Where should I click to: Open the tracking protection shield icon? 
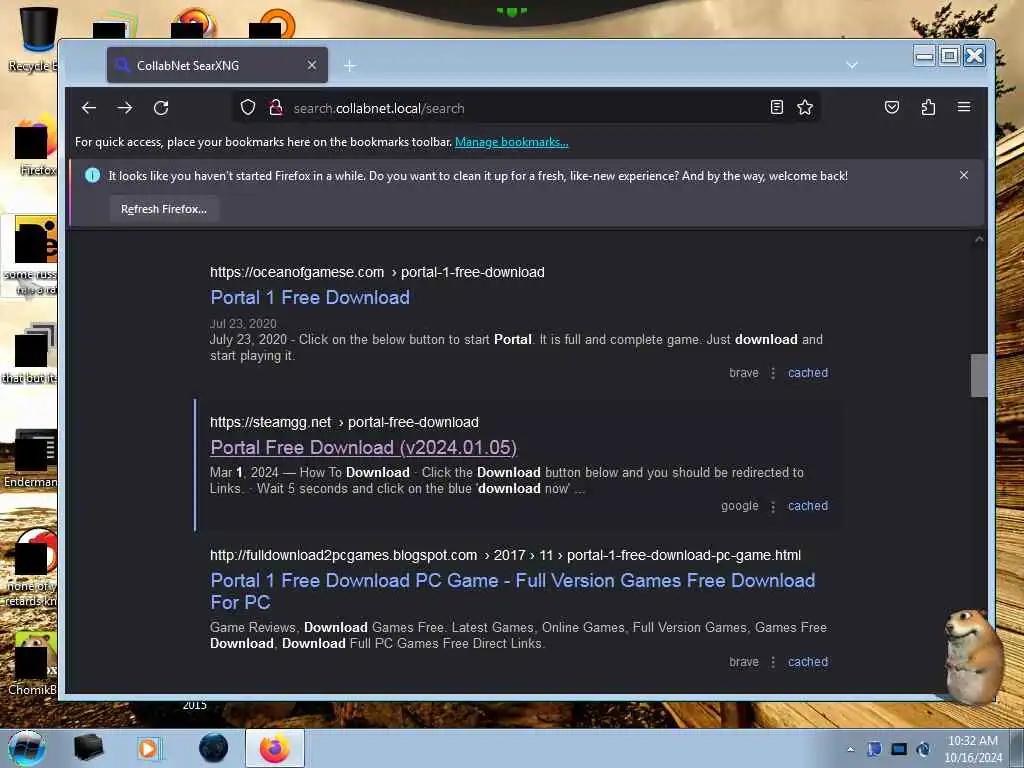pos(248,107)
